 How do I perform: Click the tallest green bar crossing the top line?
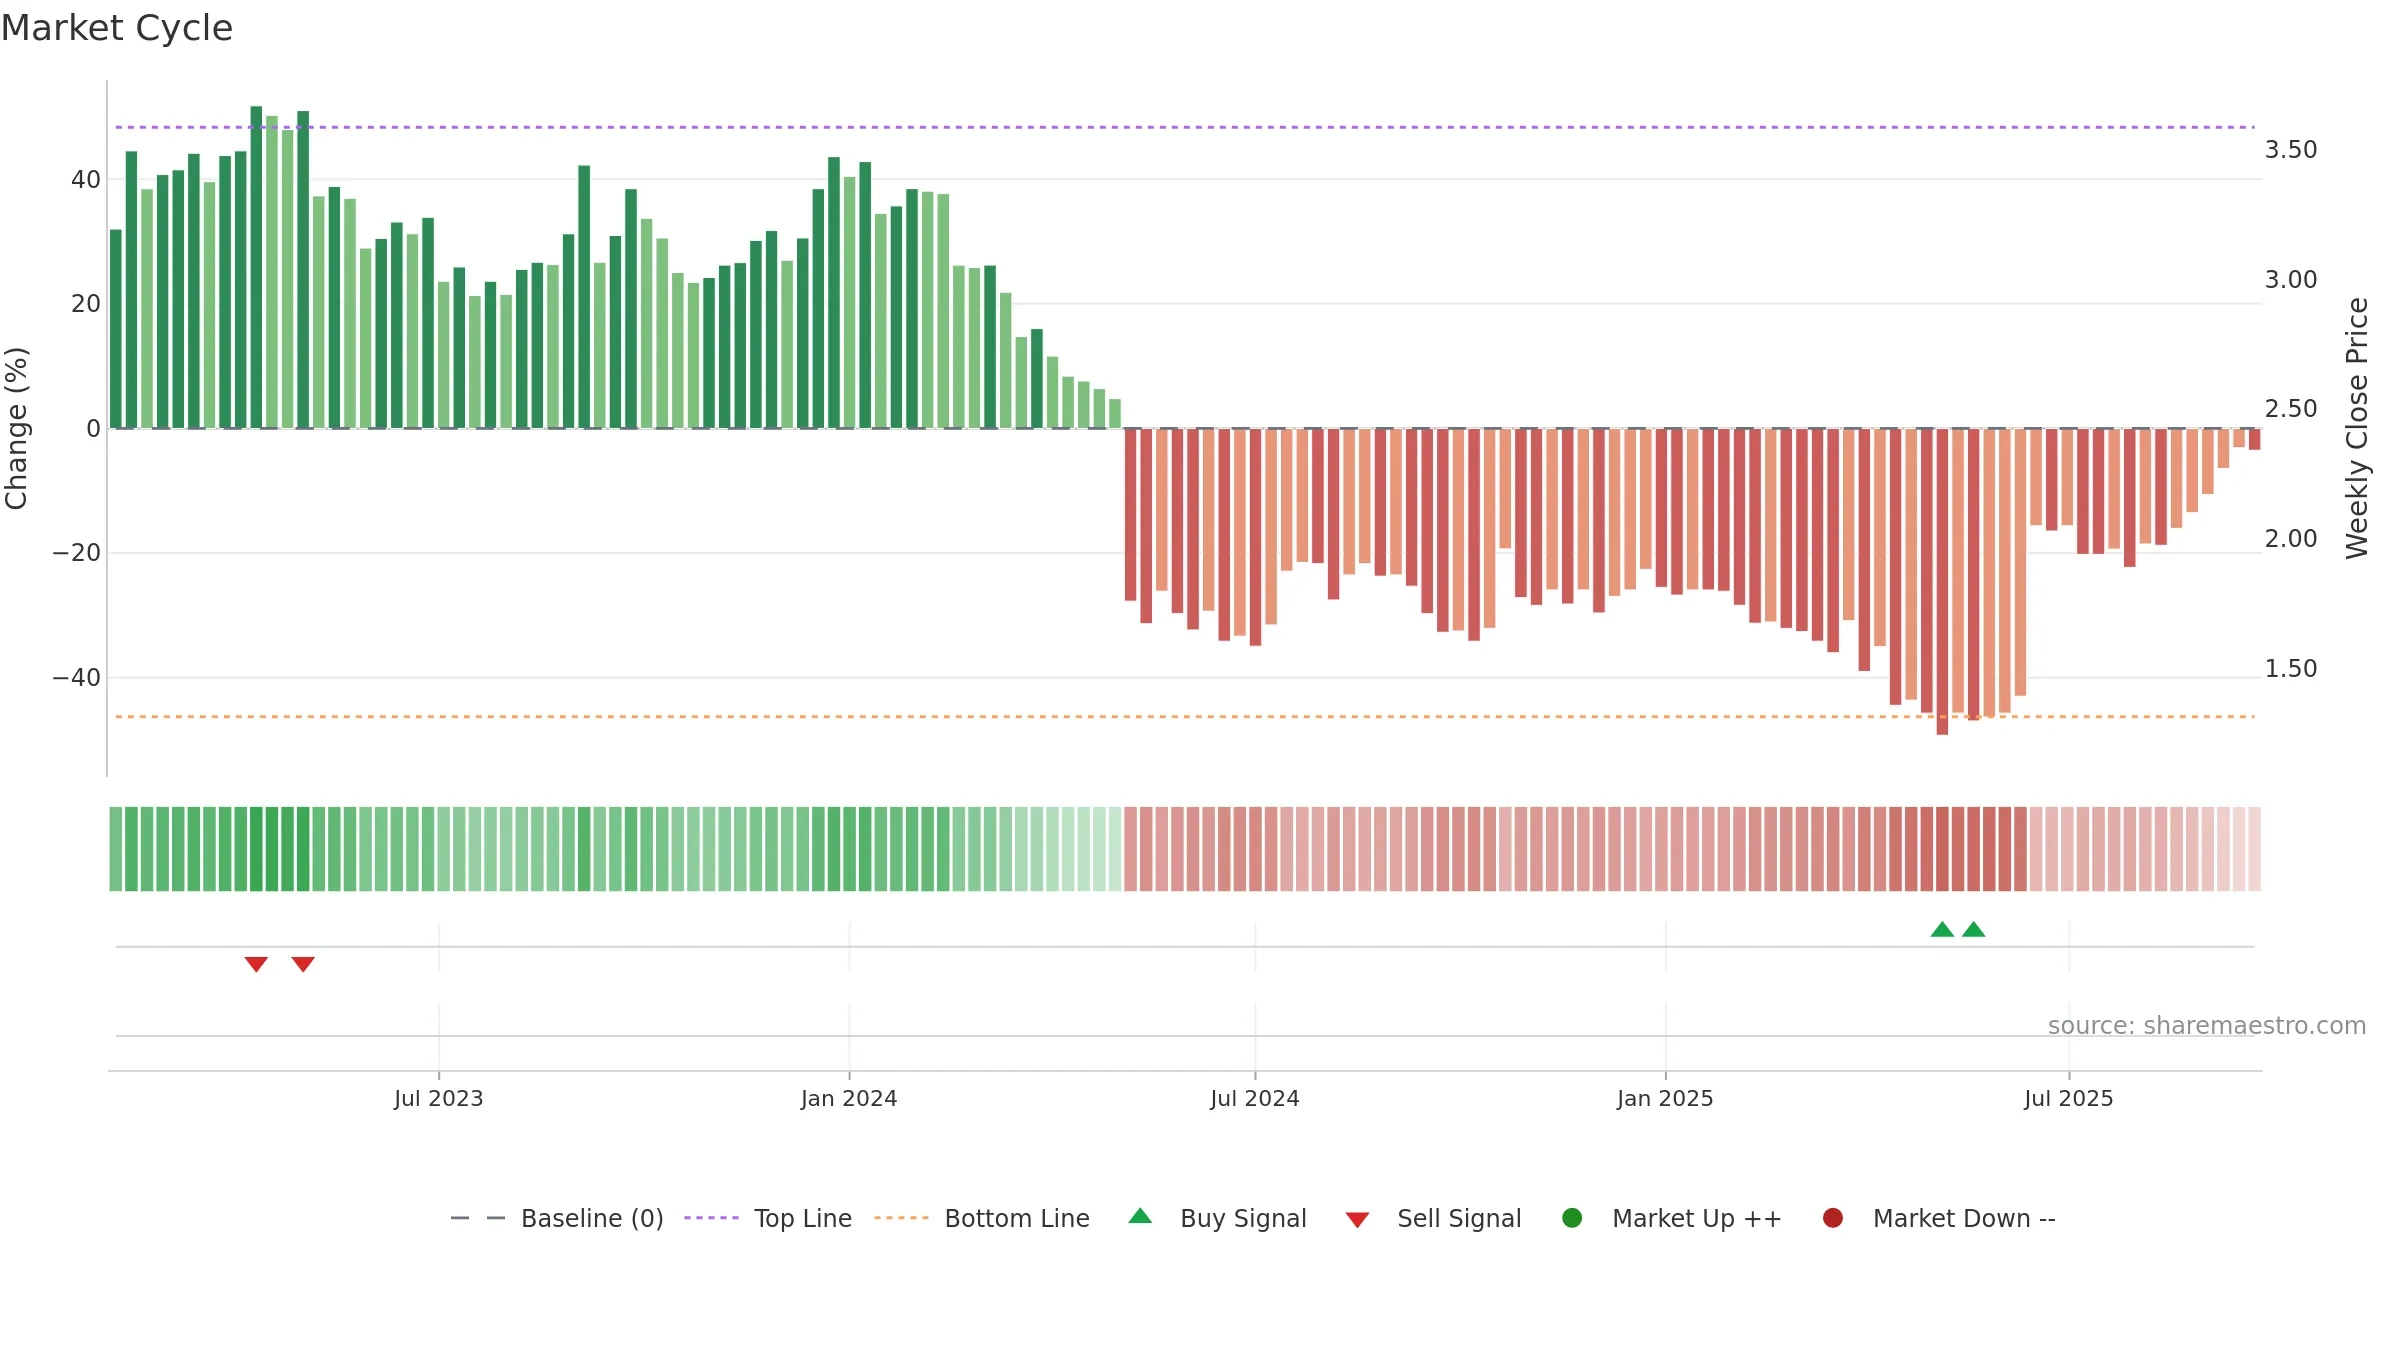256,267
